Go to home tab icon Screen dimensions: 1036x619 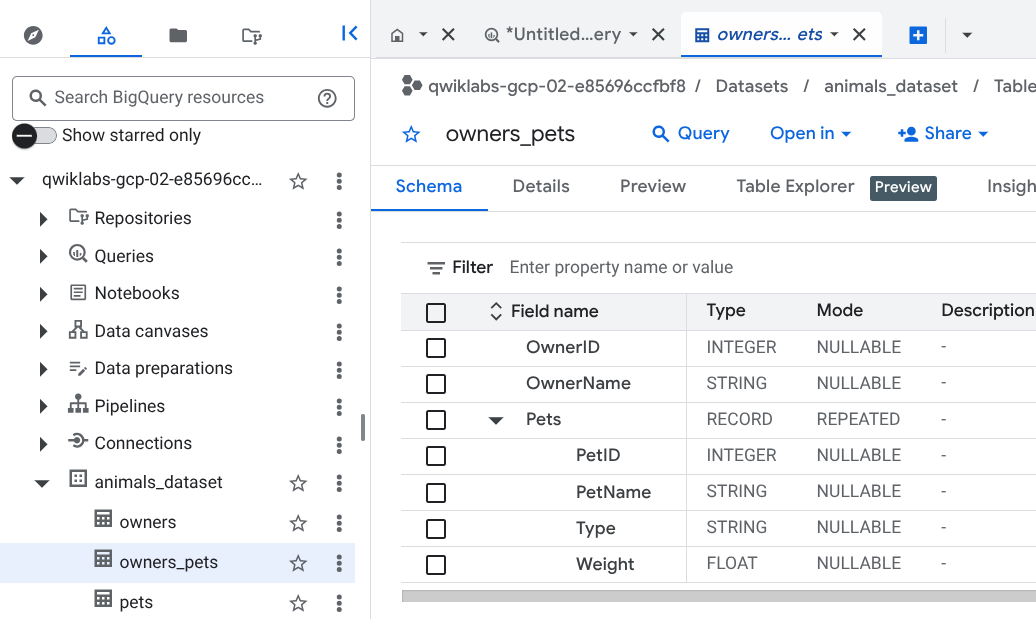397,35
